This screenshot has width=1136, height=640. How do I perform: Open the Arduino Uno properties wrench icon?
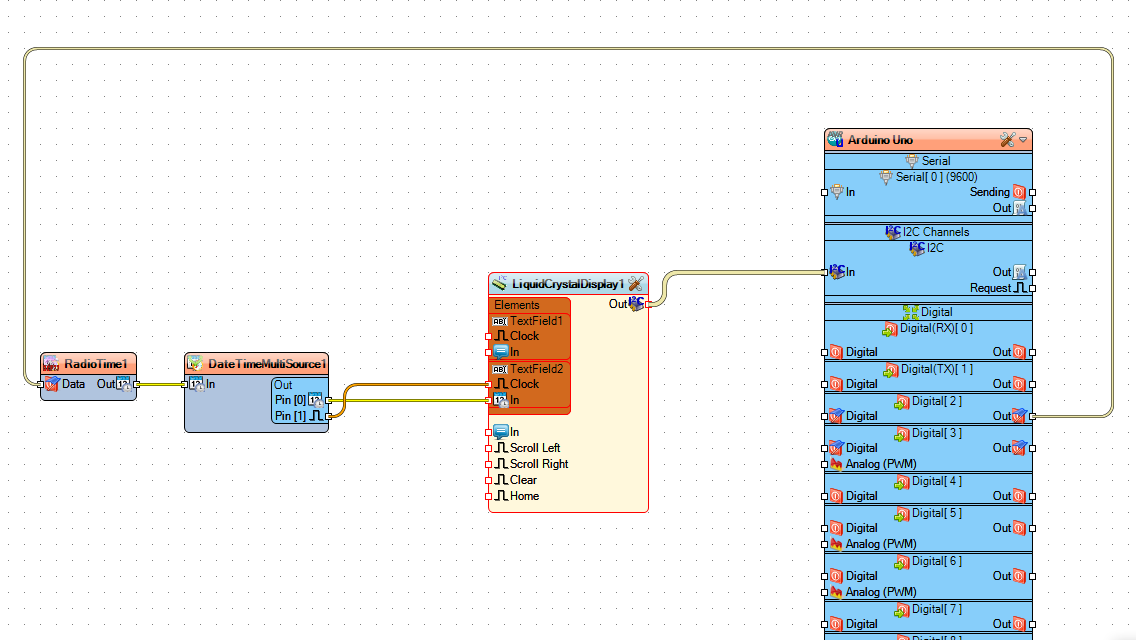coord(1008,139)
